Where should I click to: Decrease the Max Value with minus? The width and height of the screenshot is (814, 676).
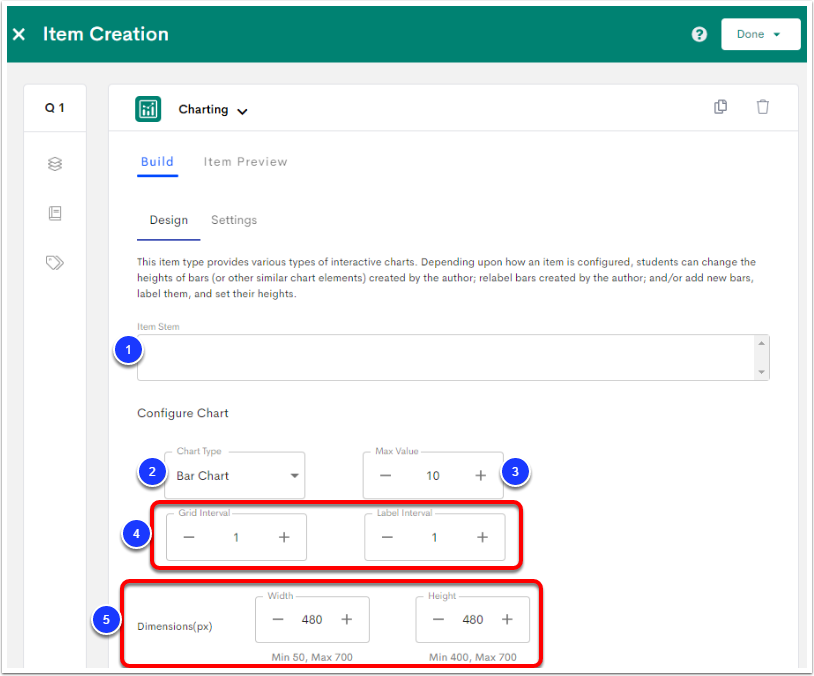(x=385, y=476)
